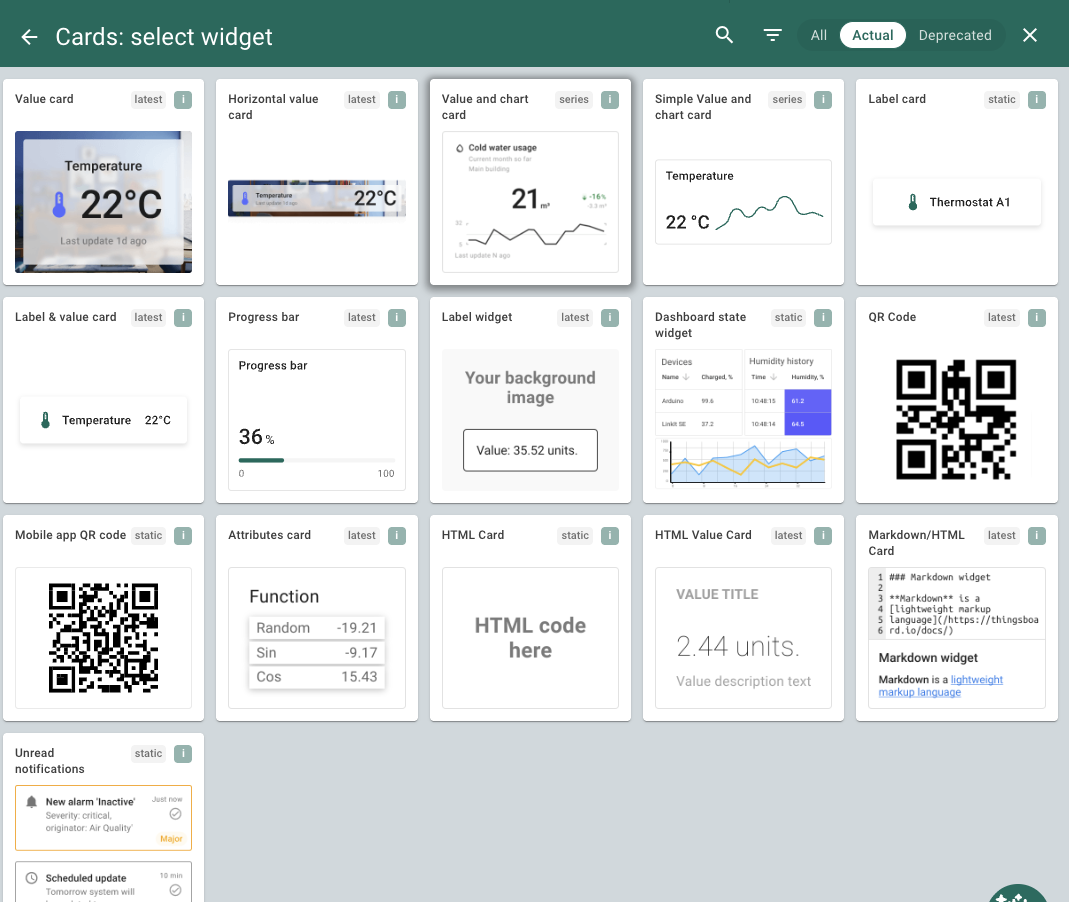Screen dimensions: 1069x902
Task: Show all widgets with the All toggle
Action: [818, 35]
